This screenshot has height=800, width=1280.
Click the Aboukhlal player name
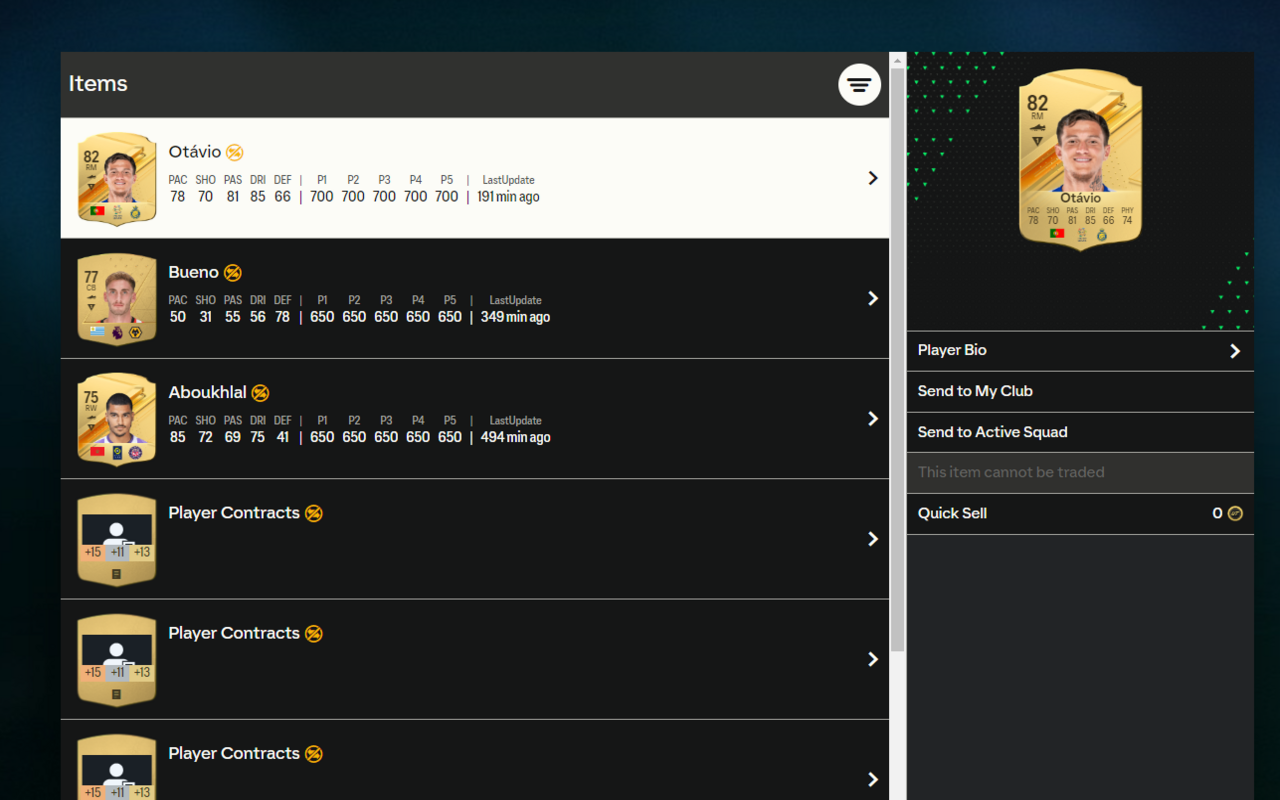pyautogui.click(x=207, y=393)
